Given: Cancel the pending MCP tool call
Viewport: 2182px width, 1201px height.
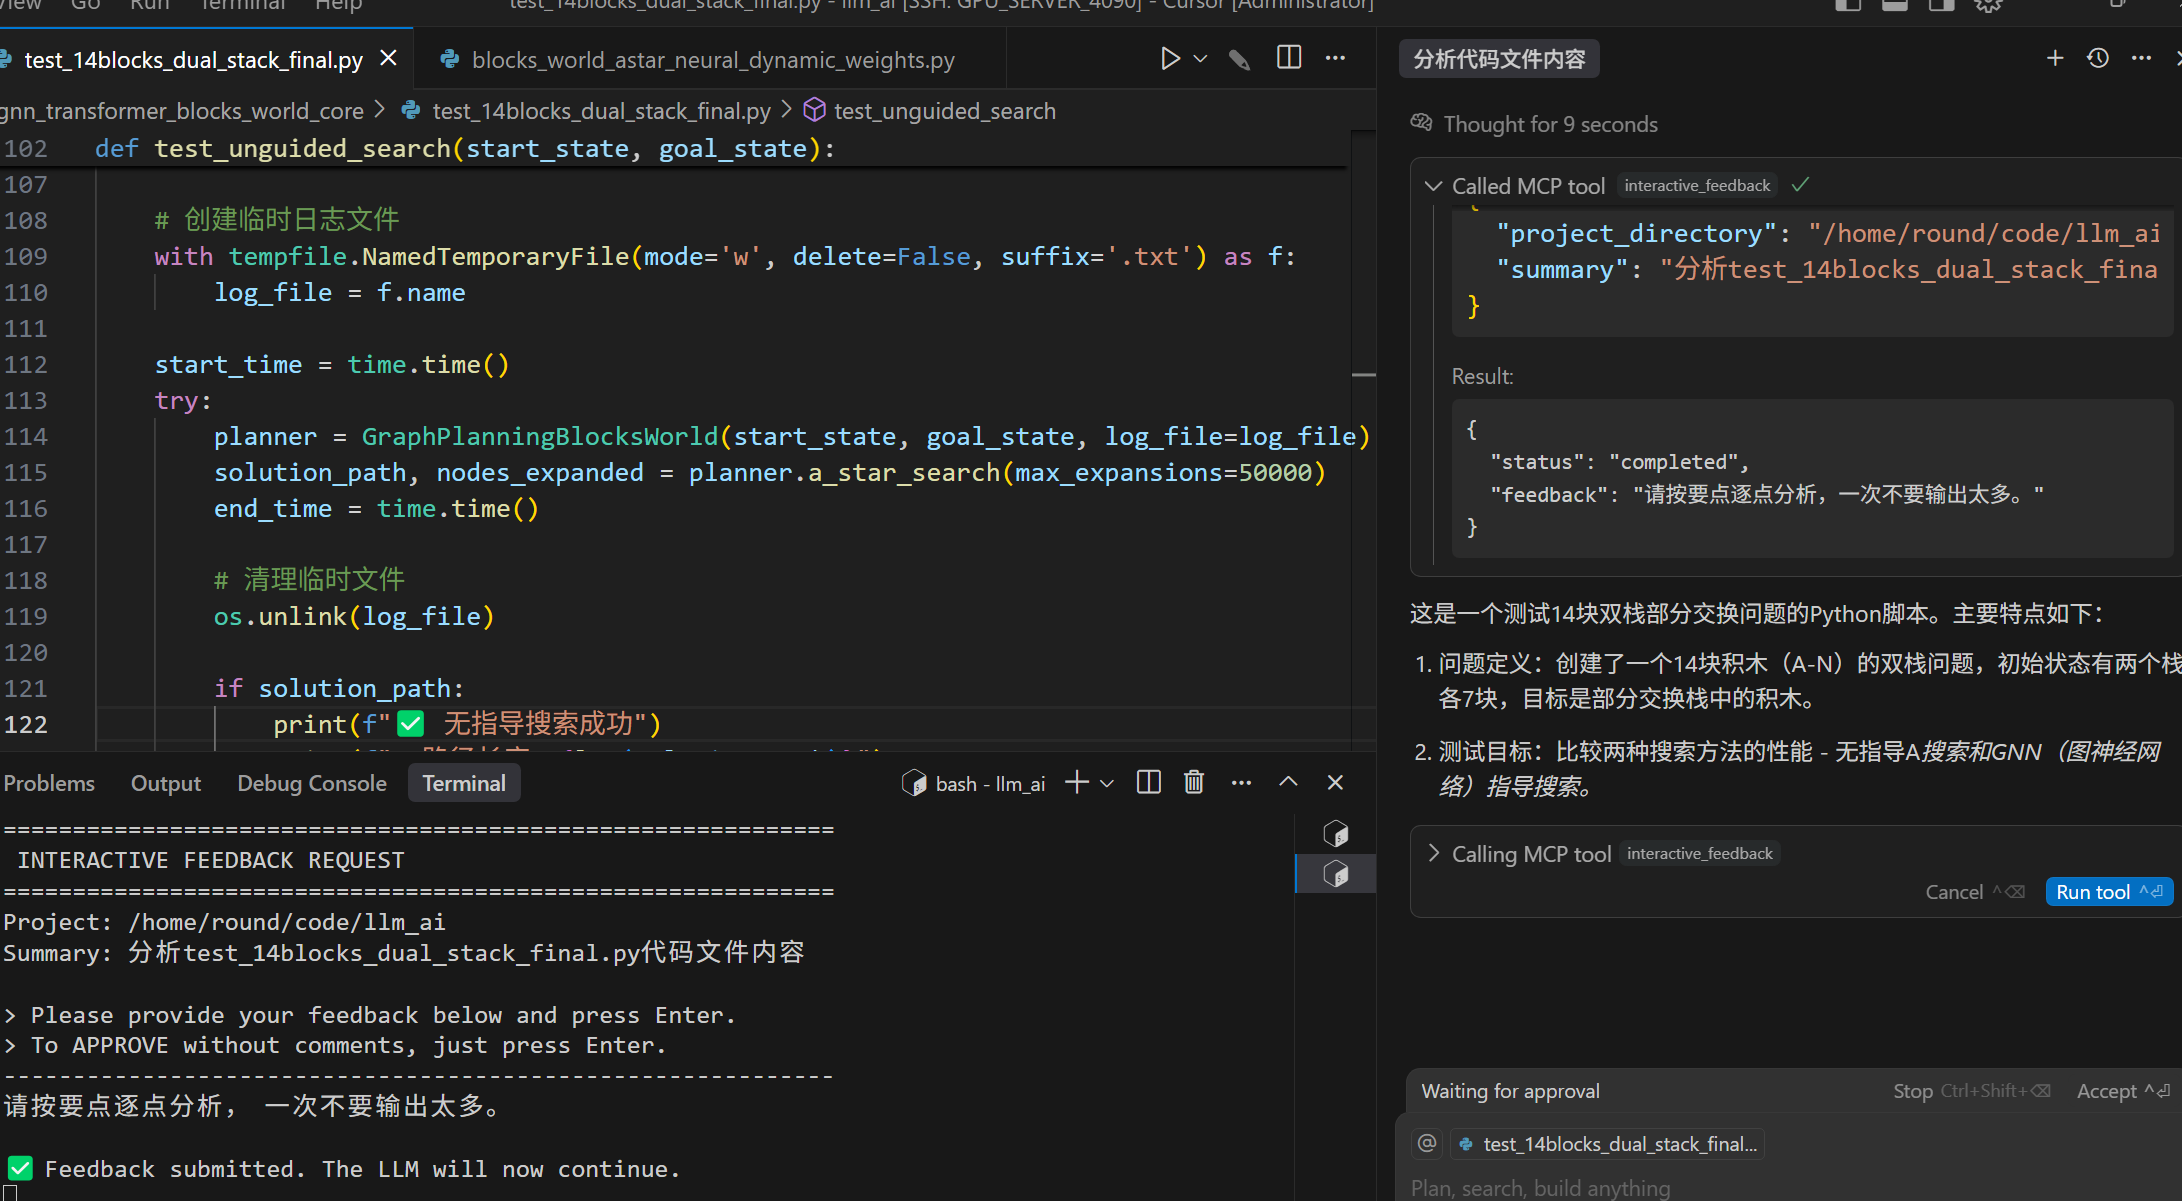Looking at the screenshot, I should point(1974,892).
